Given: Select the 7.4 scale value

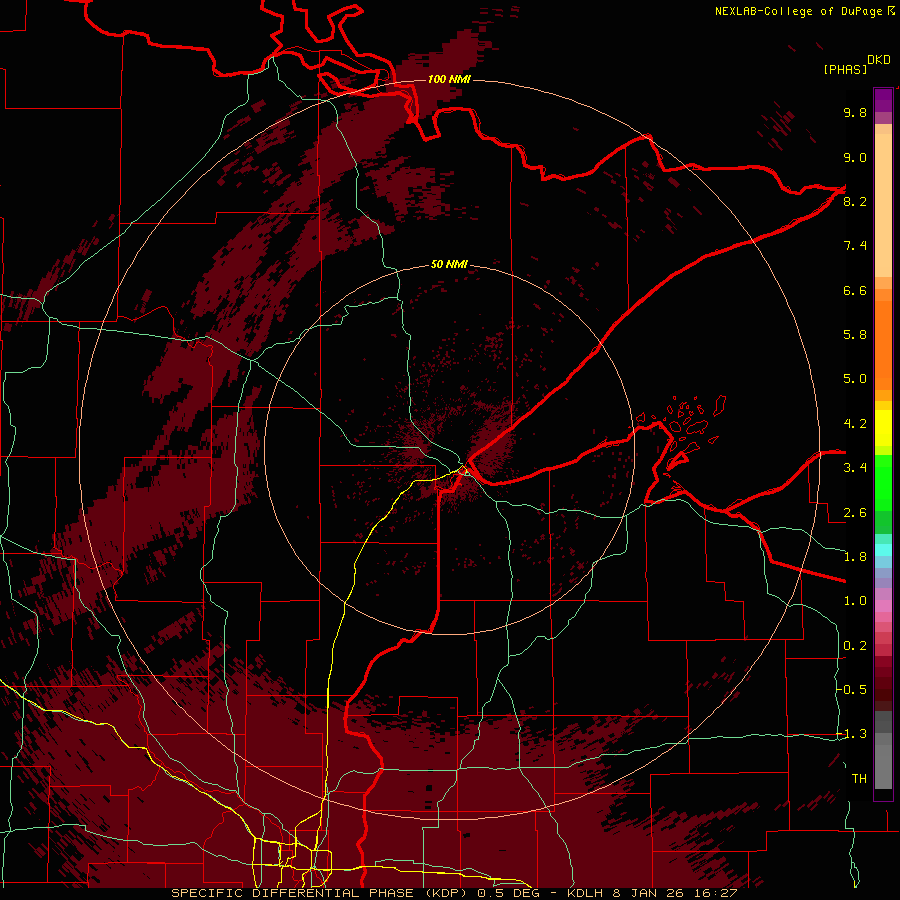Looking at the screenshot, I should coord(855,246).
